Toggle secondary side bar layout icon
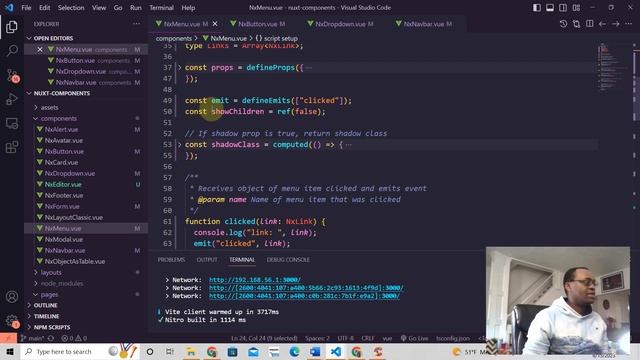 click(x=563, y=7)
